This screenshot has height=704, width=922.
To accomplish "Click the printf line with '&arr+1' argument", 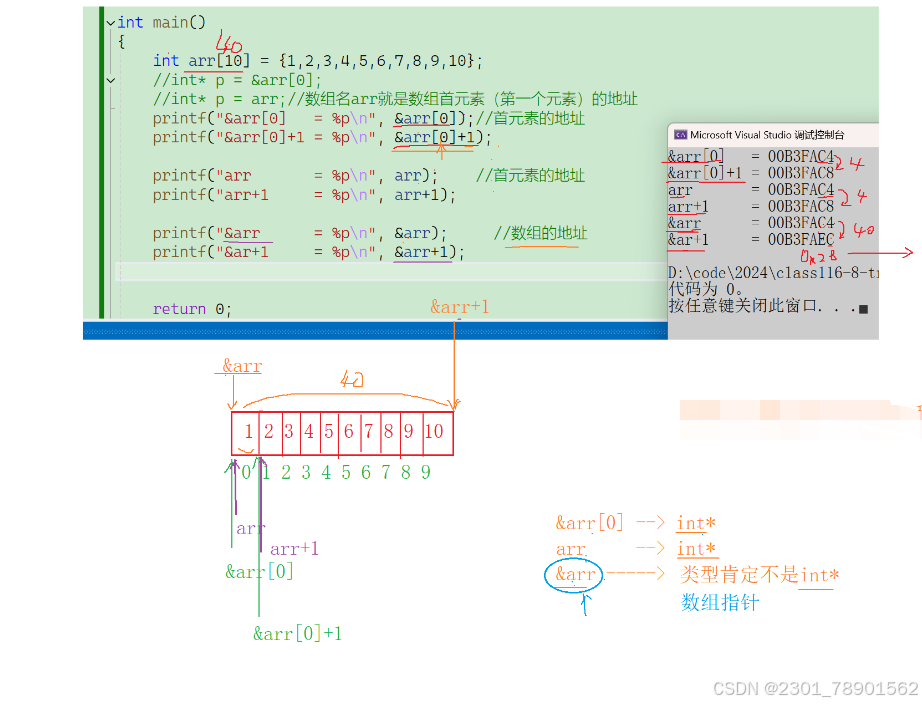I will 309,252.
